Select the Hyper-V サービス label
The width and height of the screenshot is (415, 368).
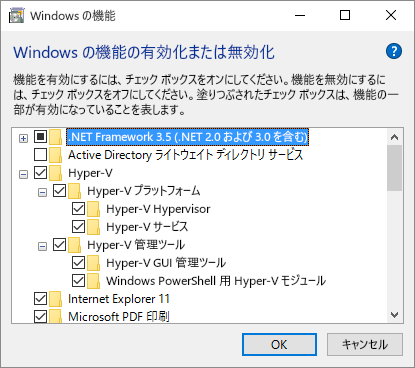[x=147, y=227]
